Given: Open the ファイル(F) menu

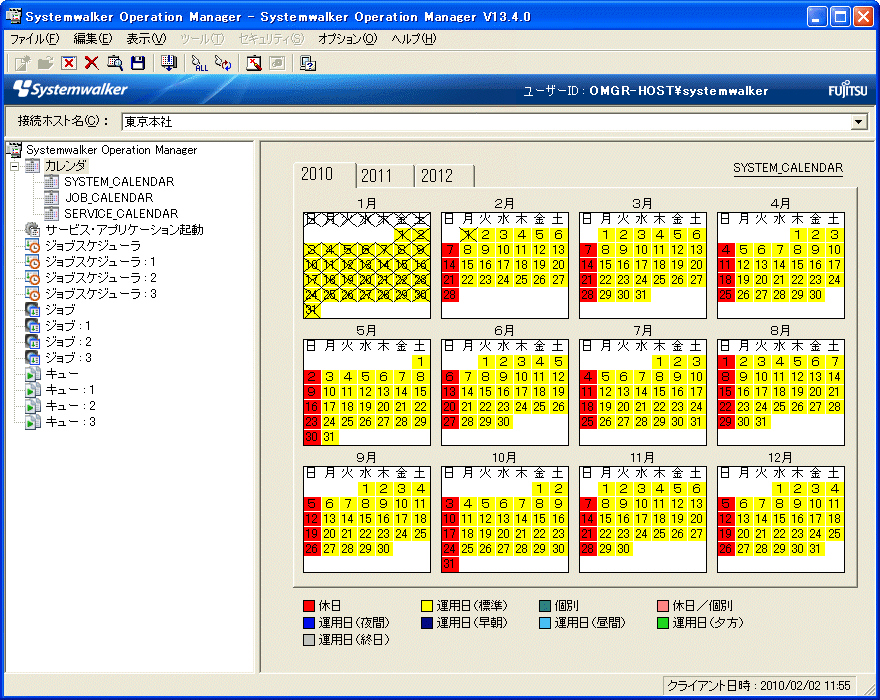Looking at the screenshot, I should pyautogui.click(x=34, y=39).
